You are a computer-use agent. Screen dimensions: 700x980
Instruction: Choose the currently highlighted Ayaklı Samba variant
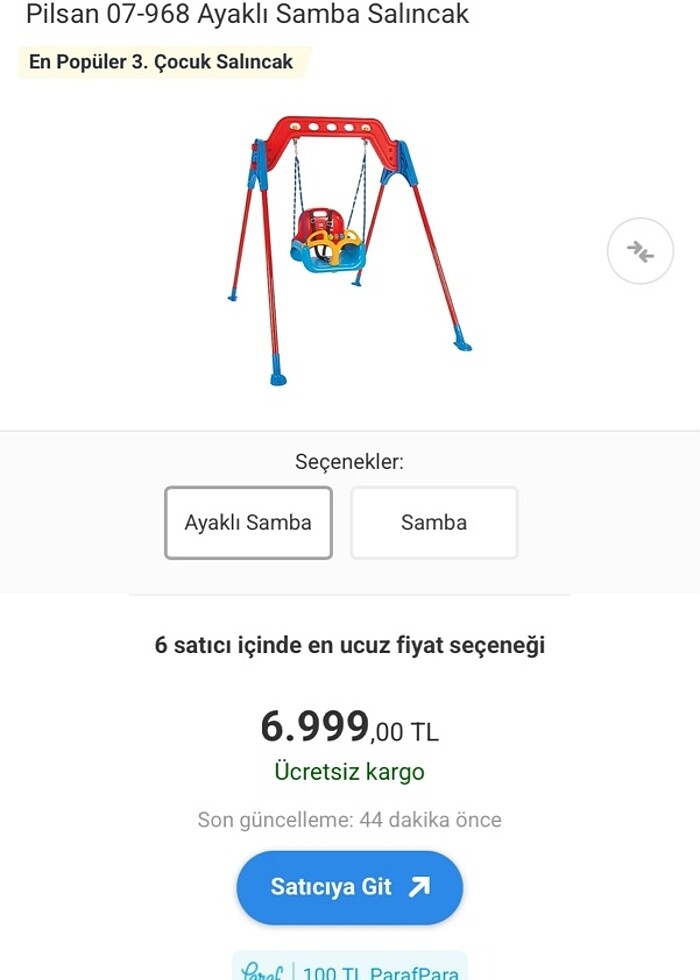tap(248, 522)
